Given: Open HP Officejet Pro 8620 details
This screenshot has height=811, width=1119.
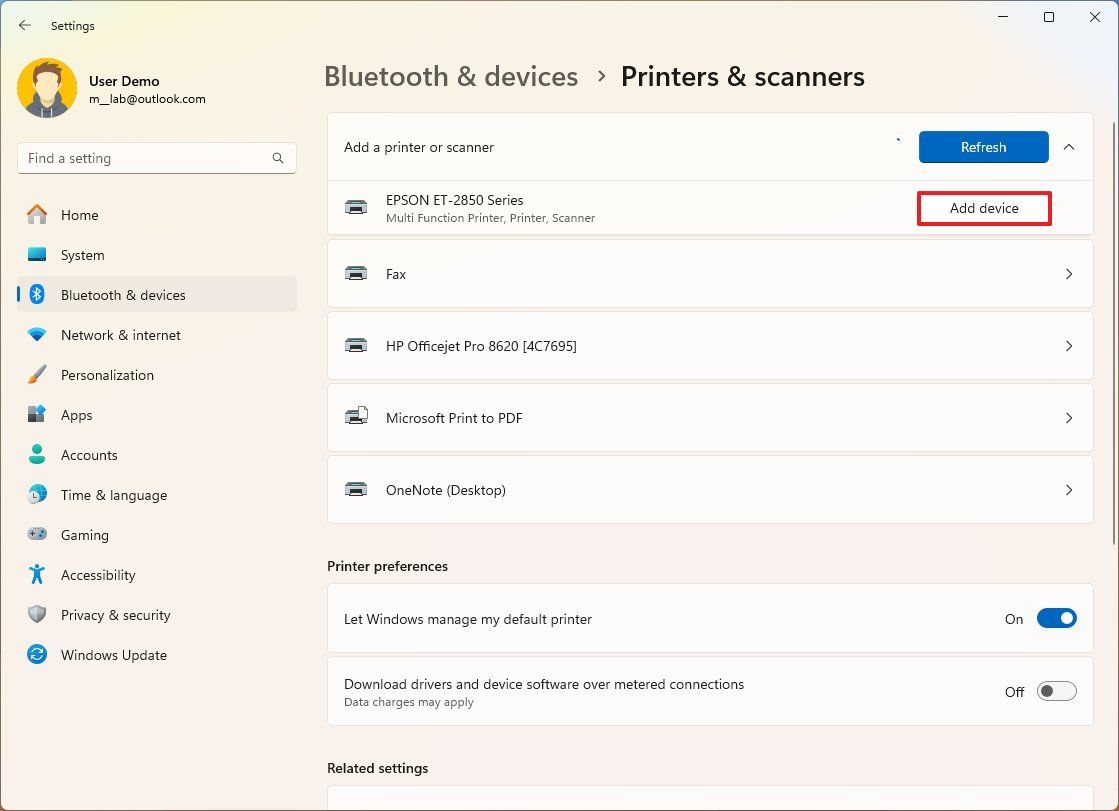Looking at the screenshot, I should tap(1069, 346).
